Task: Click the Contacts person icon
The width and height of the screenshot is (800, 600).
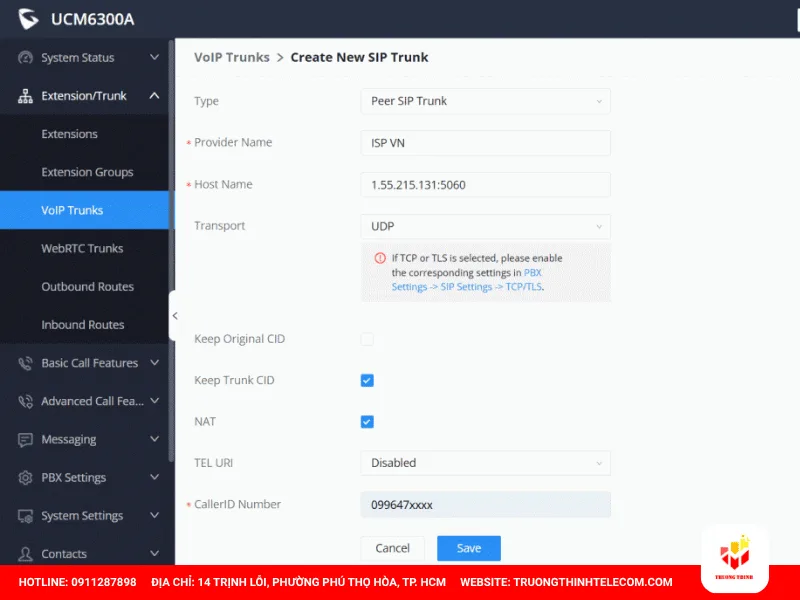Action: click(25, 554)
